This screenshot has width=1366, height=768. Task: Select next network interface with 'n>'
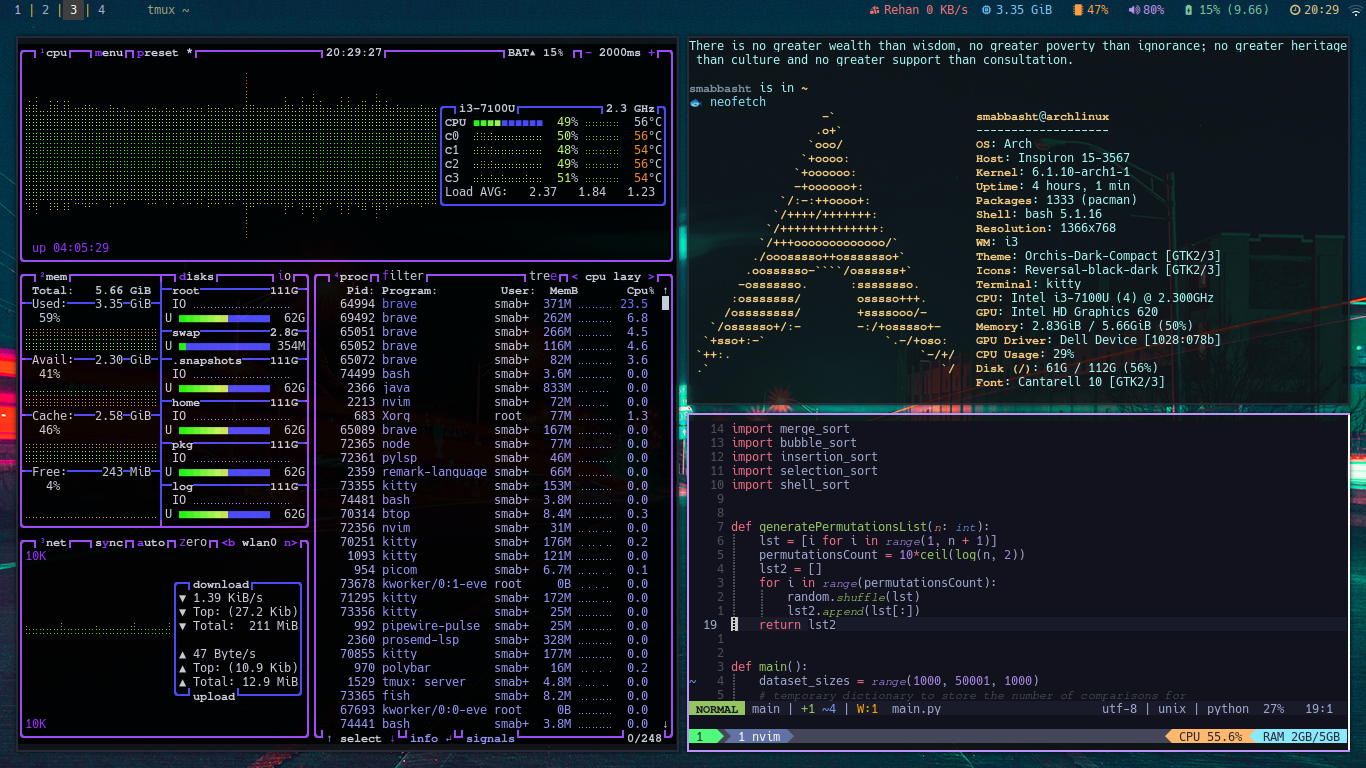(x=291, y=542)
